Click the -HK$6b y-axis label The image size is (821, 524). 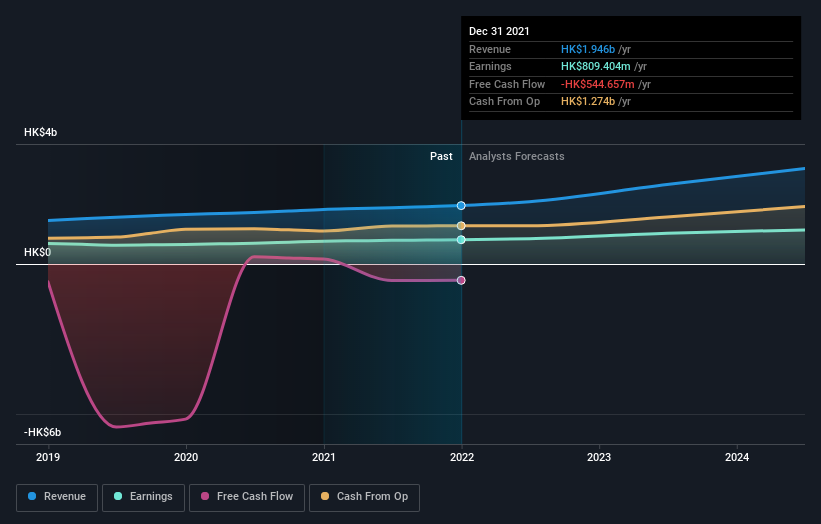click(x=42, y=432)
